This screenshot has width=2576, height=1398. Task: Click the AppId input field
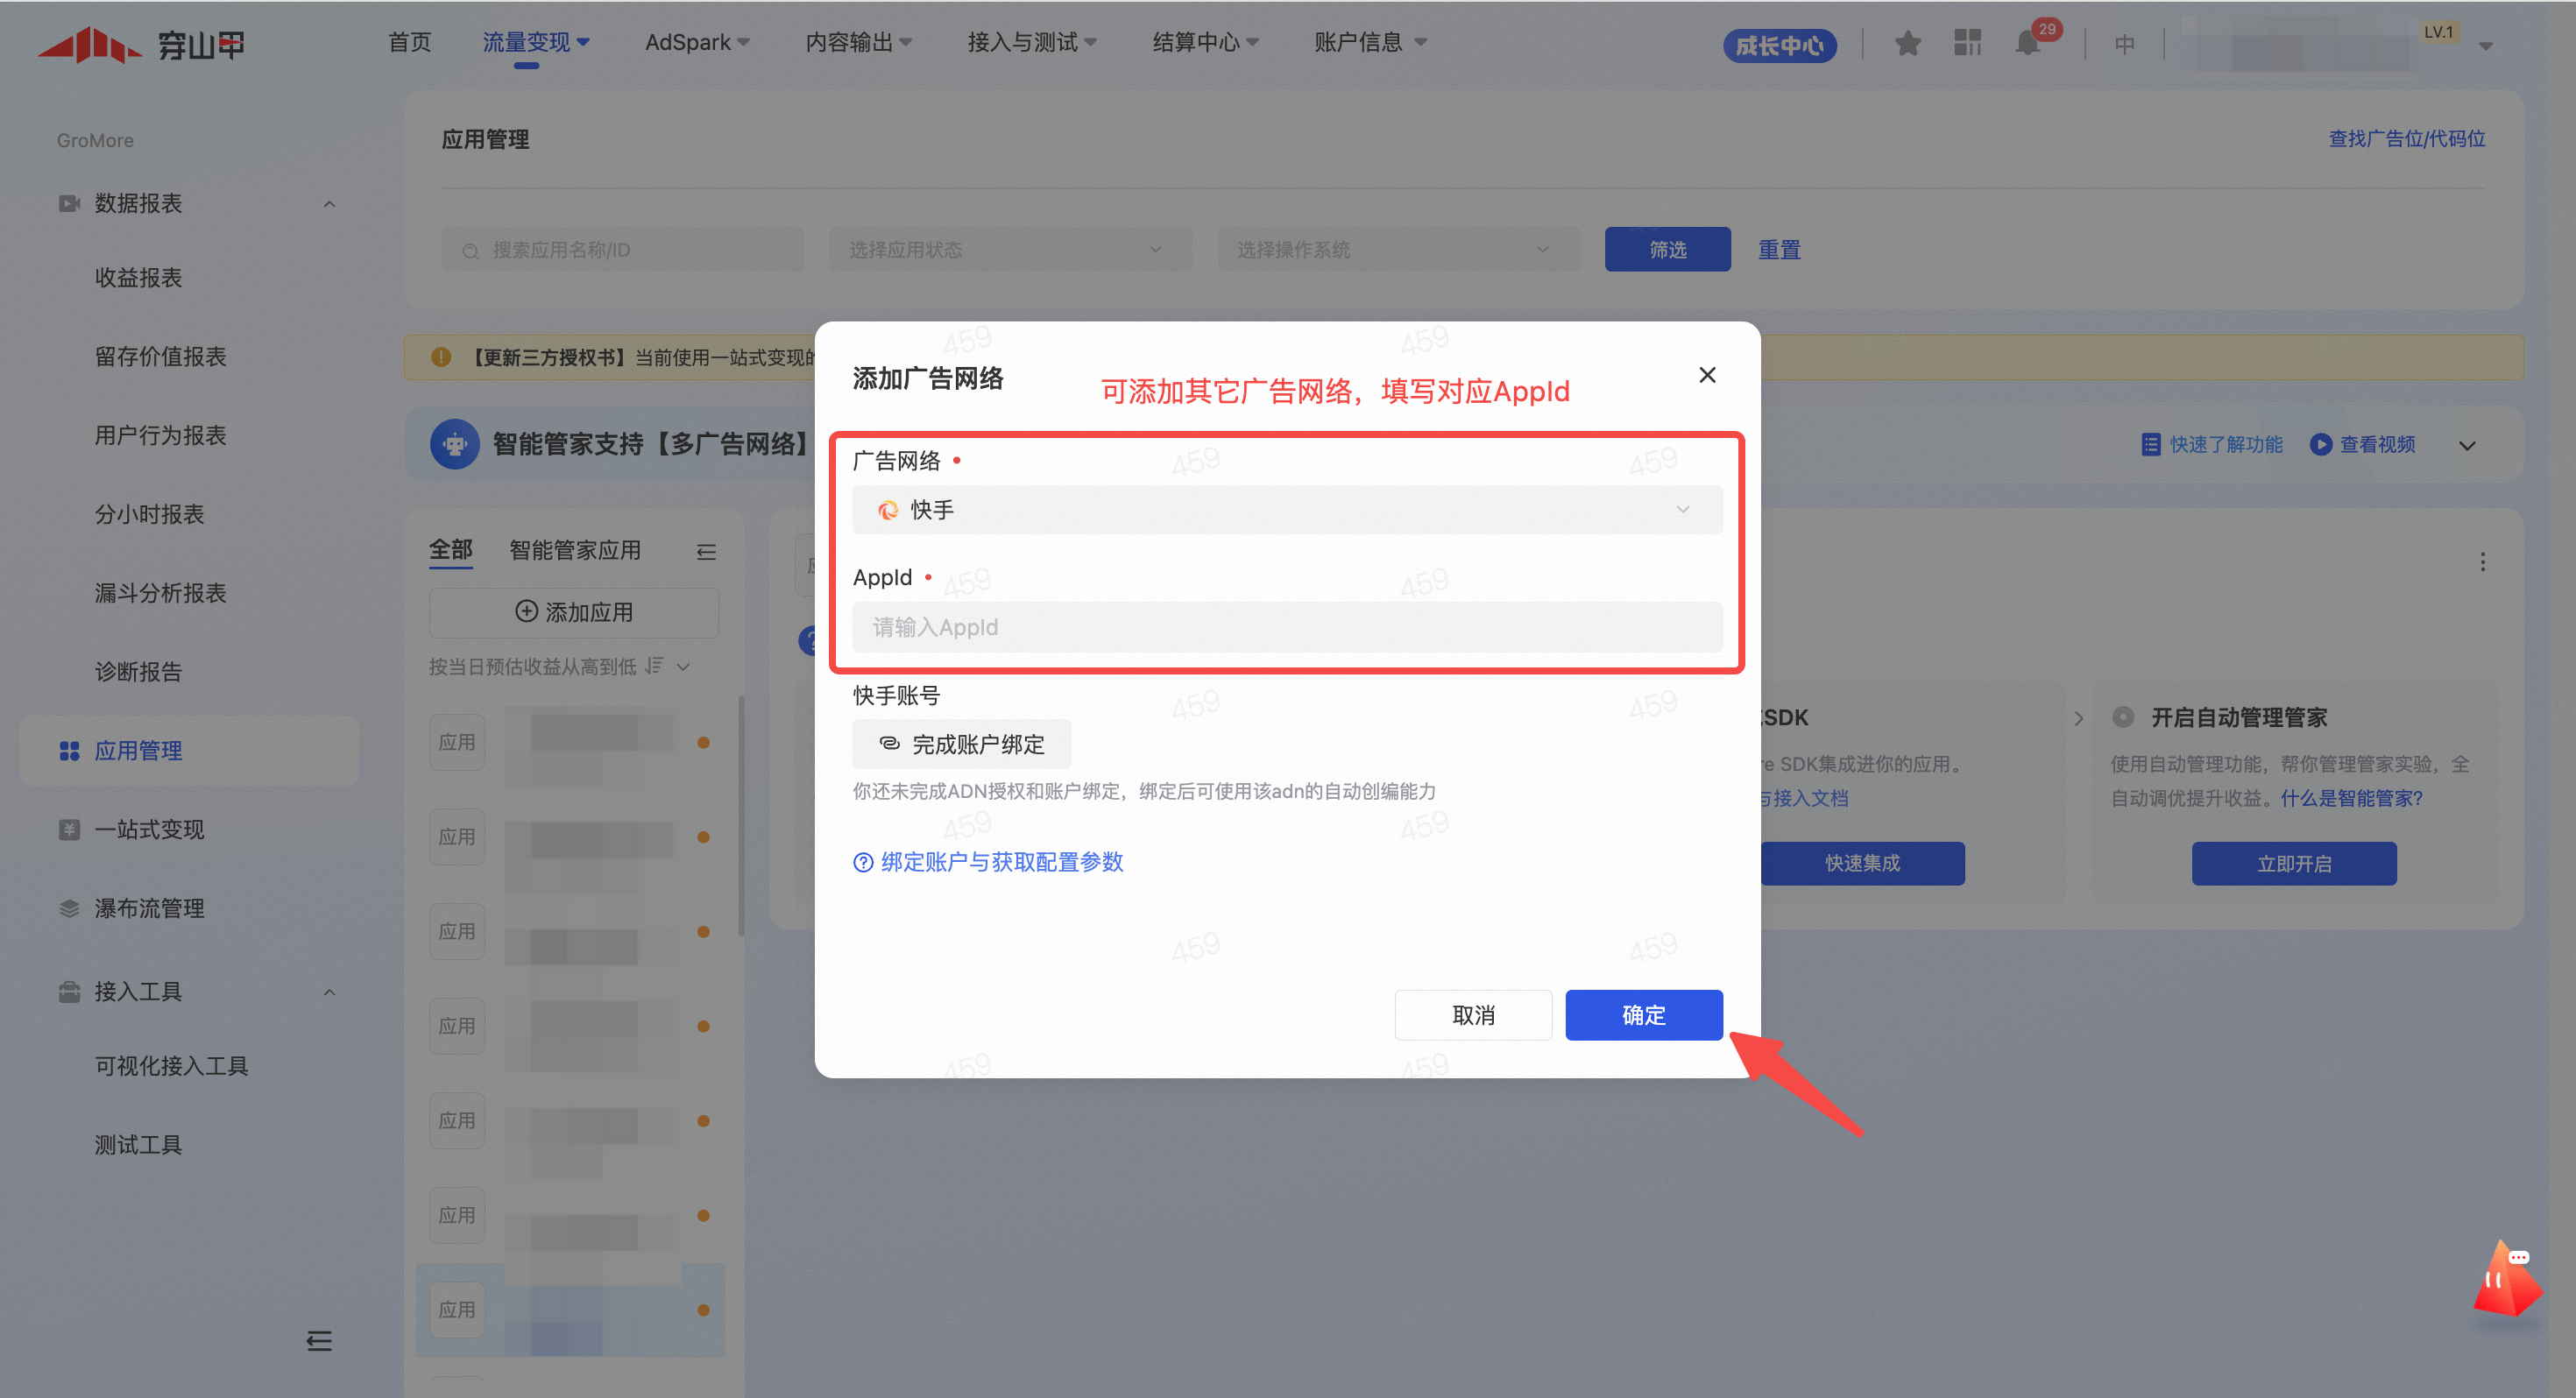pos(1287,627)
